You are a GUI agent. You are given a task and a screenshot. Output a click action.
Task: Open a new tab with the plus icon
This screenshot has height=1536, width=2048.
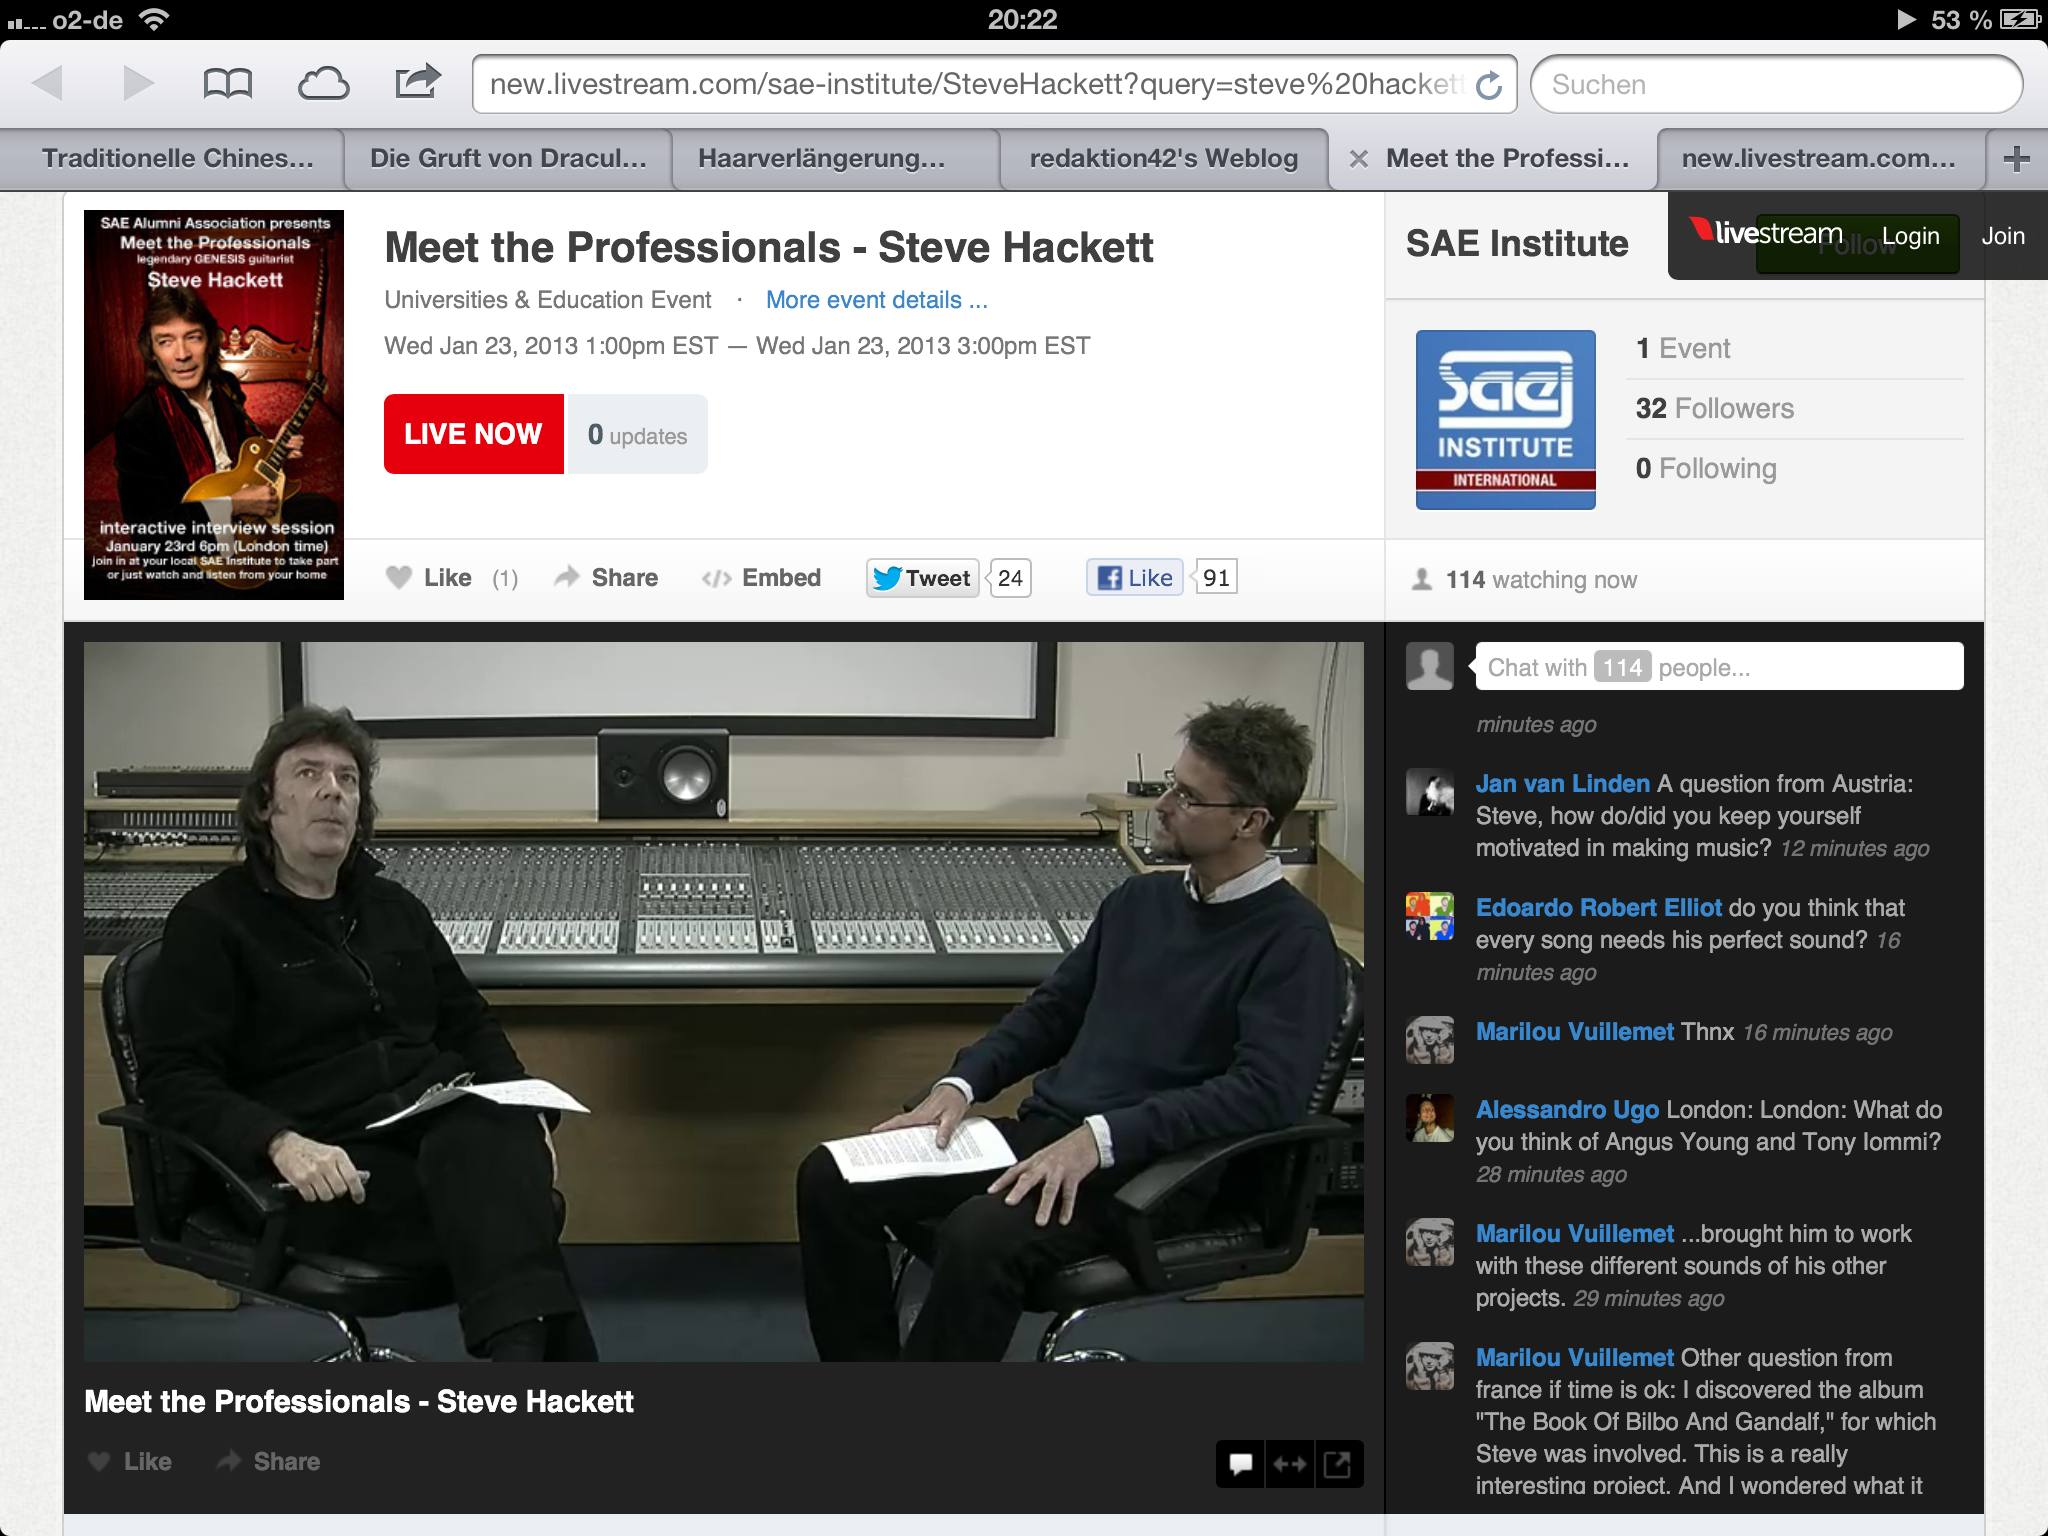pyautogui.click(x=2016, y=159)
